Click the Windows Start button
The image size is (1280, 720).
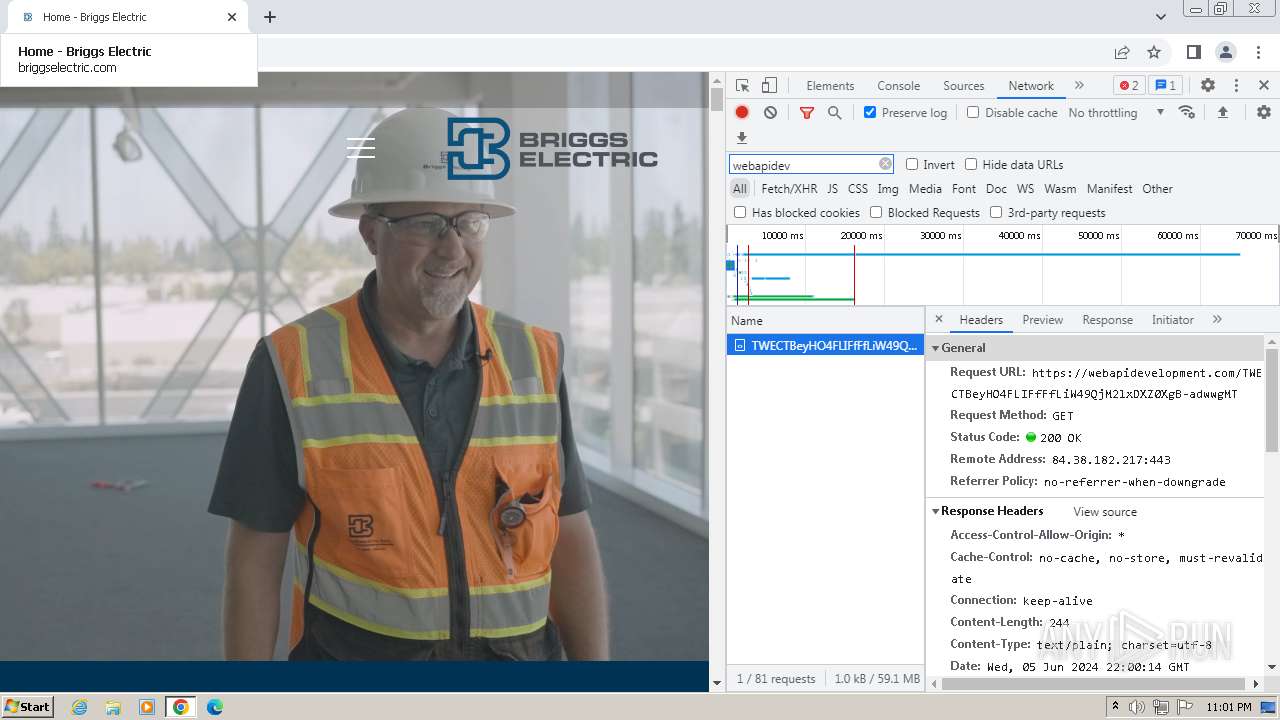(x=28, y=707)
